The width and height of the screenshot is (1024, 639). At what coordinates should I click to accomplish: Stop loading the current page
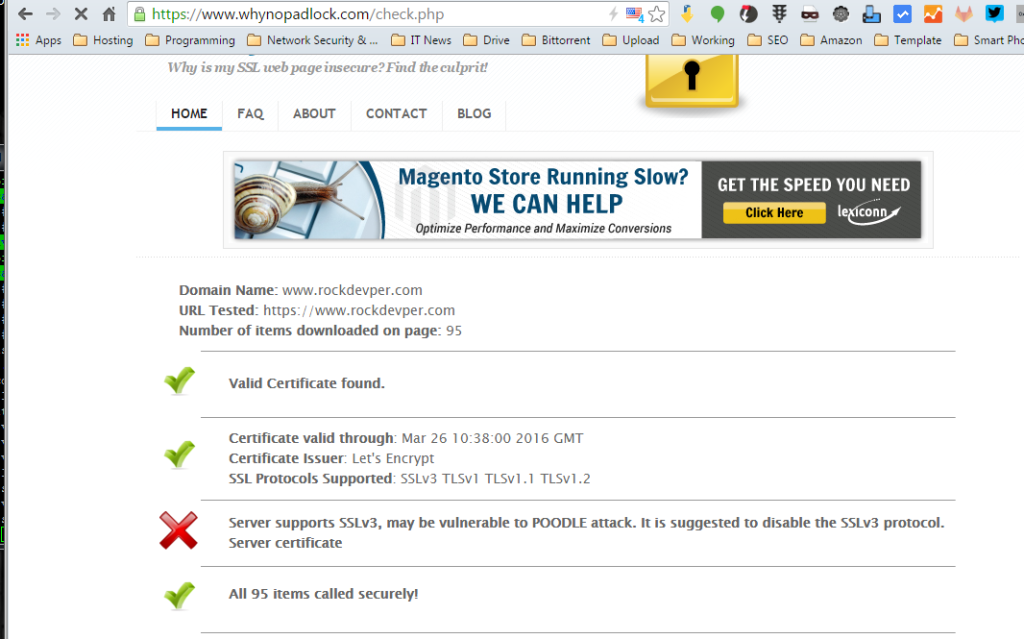pos(80,14)
